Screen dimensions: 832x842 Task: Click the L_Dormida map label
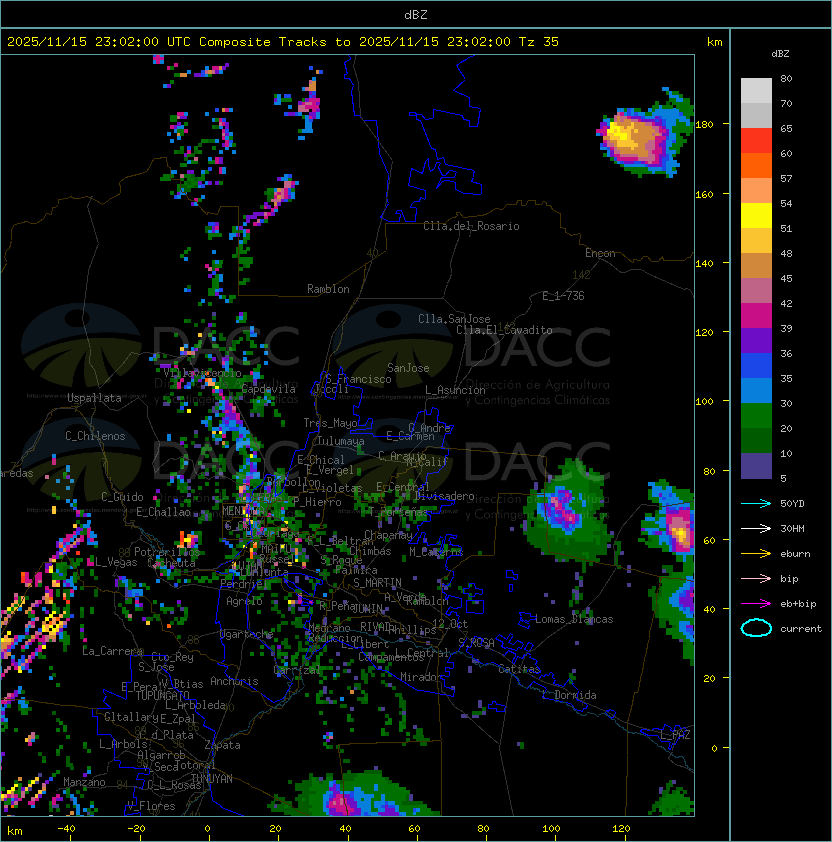click(569, 695)
